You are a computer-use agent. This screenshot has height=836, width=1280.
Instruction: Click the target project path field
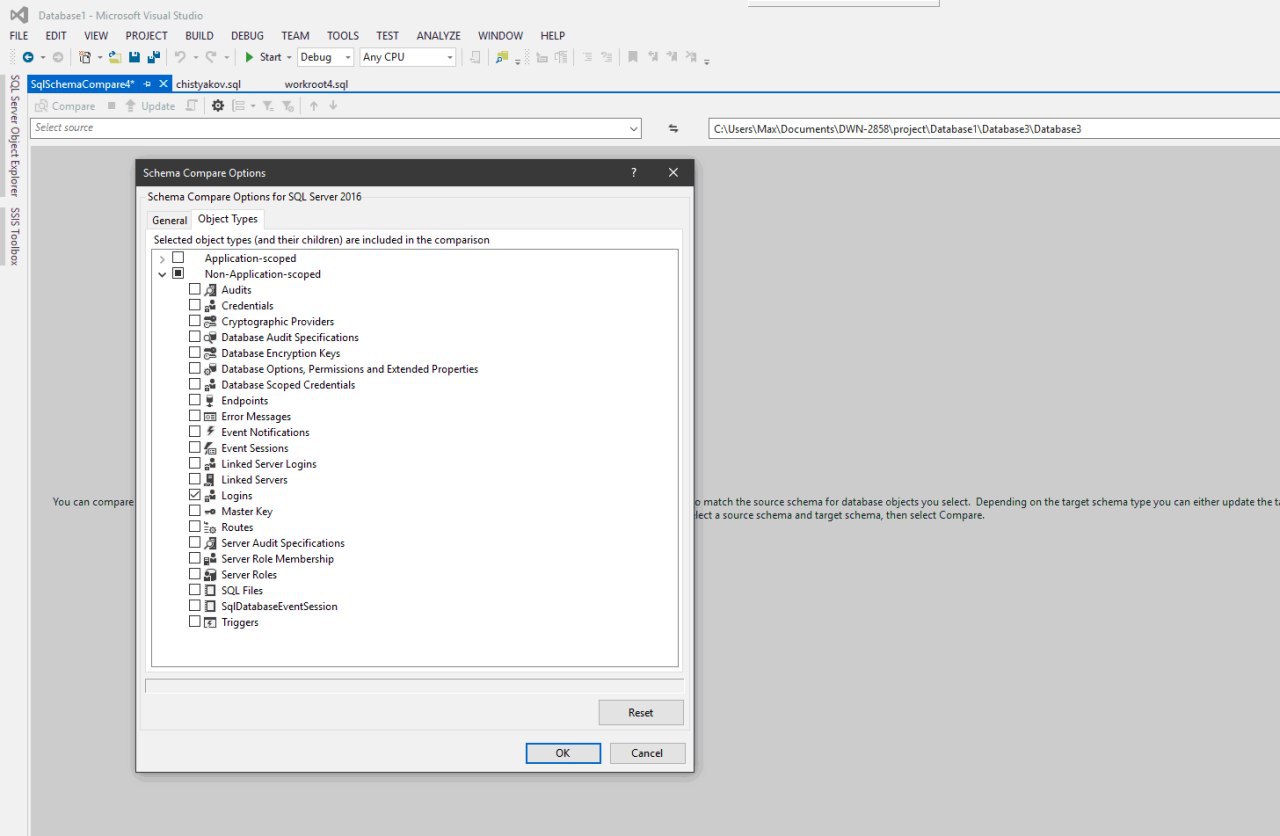(x=994, y=129)
